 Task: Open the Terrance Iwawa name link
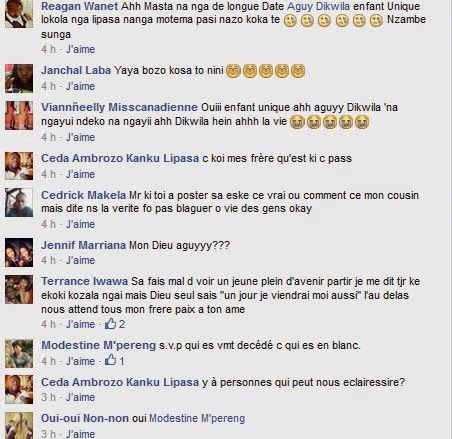click(85, 281)
